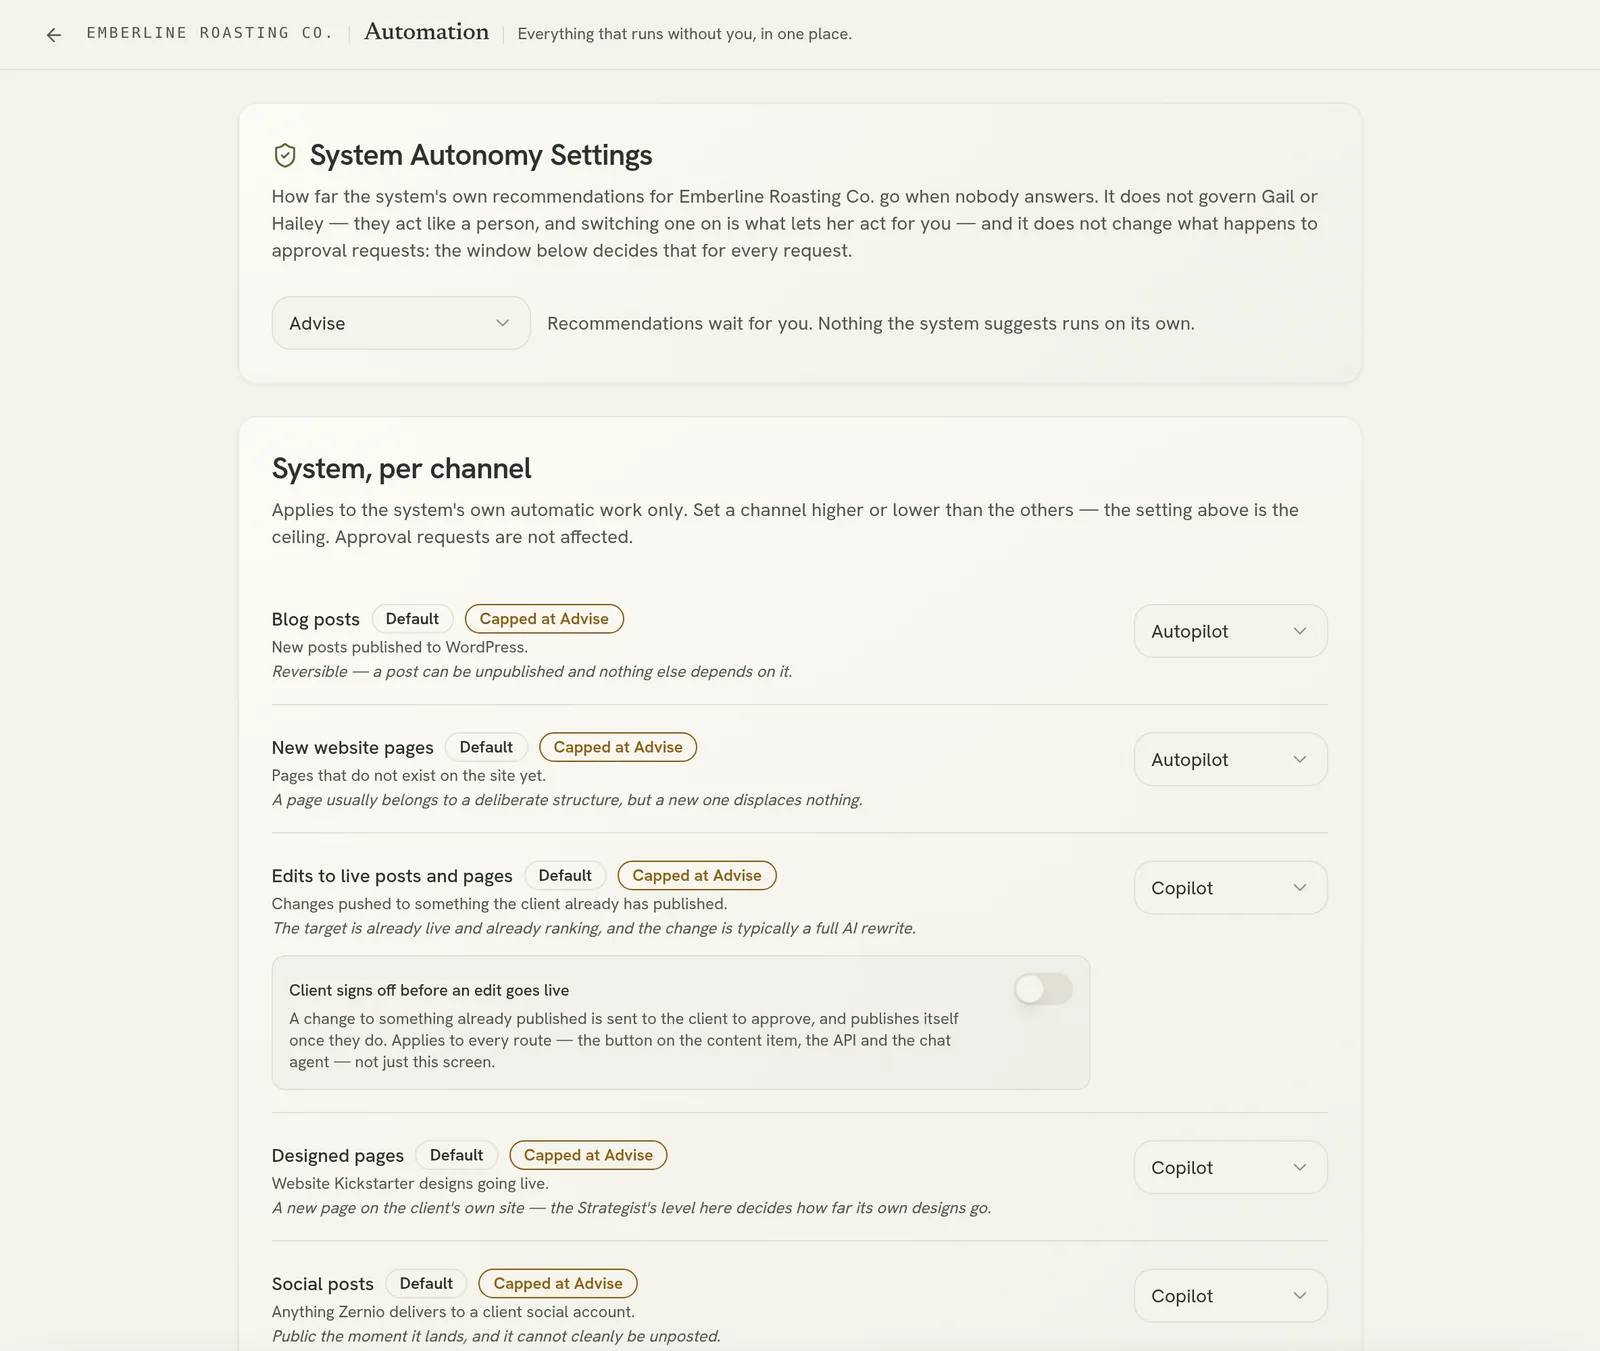Viewport: 1600px width, 1351px height.
Task: Click Capped at Advise on Edits to live posts
Action: pos(697,875)
